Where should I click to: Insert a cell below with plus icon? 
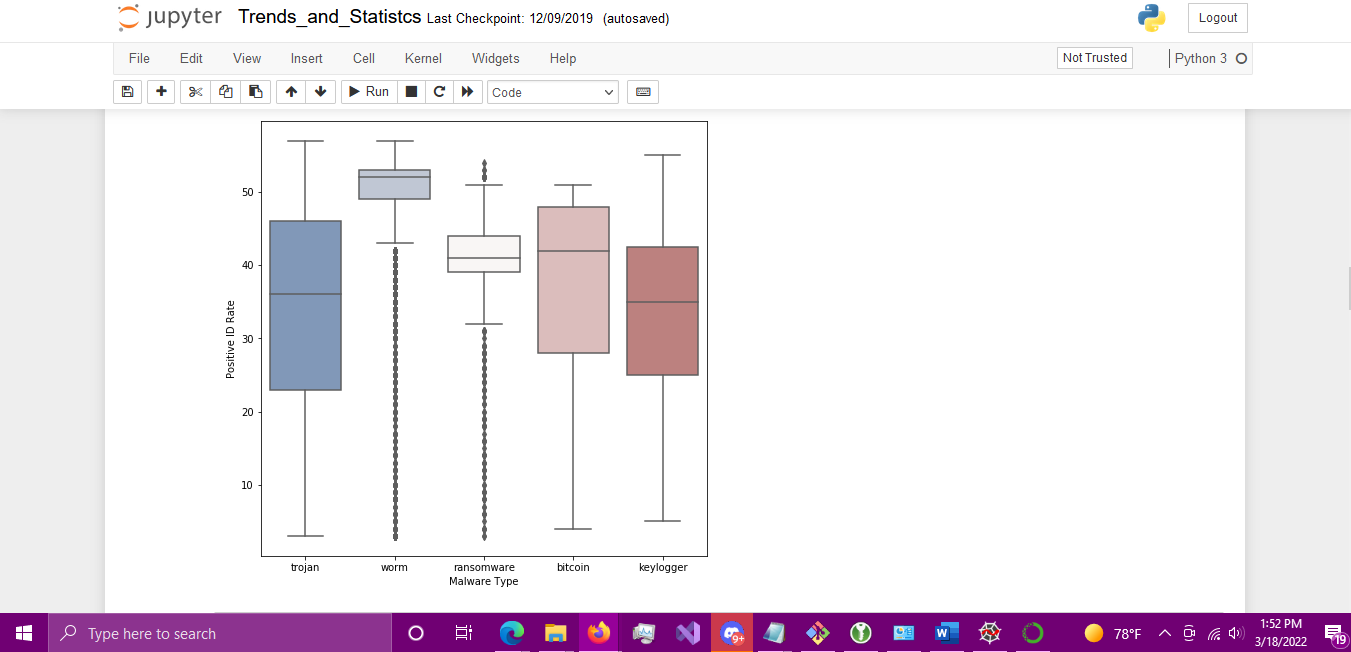tap(161, 92)
